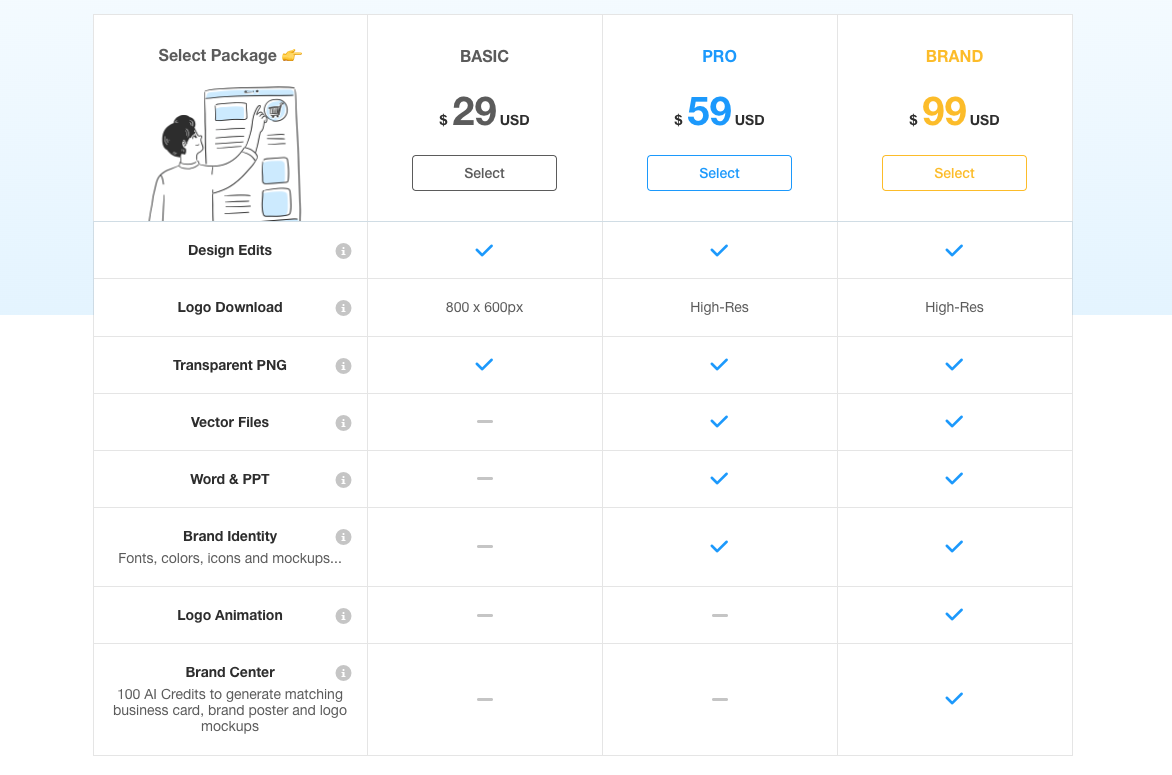Viewport: 1172px width, 775px height.
Task: Select the BASIC package button
Action: point(484,173)
